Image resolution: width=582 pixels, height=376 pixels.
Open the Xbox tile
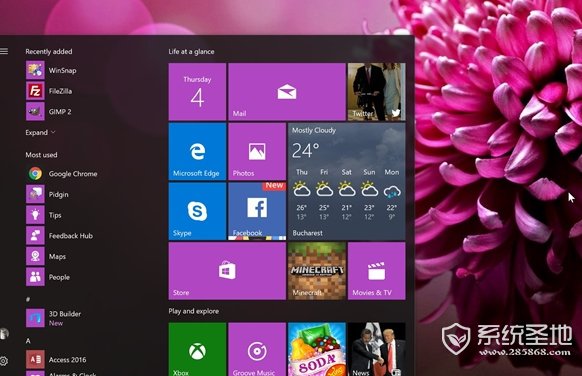coord(197,349)
